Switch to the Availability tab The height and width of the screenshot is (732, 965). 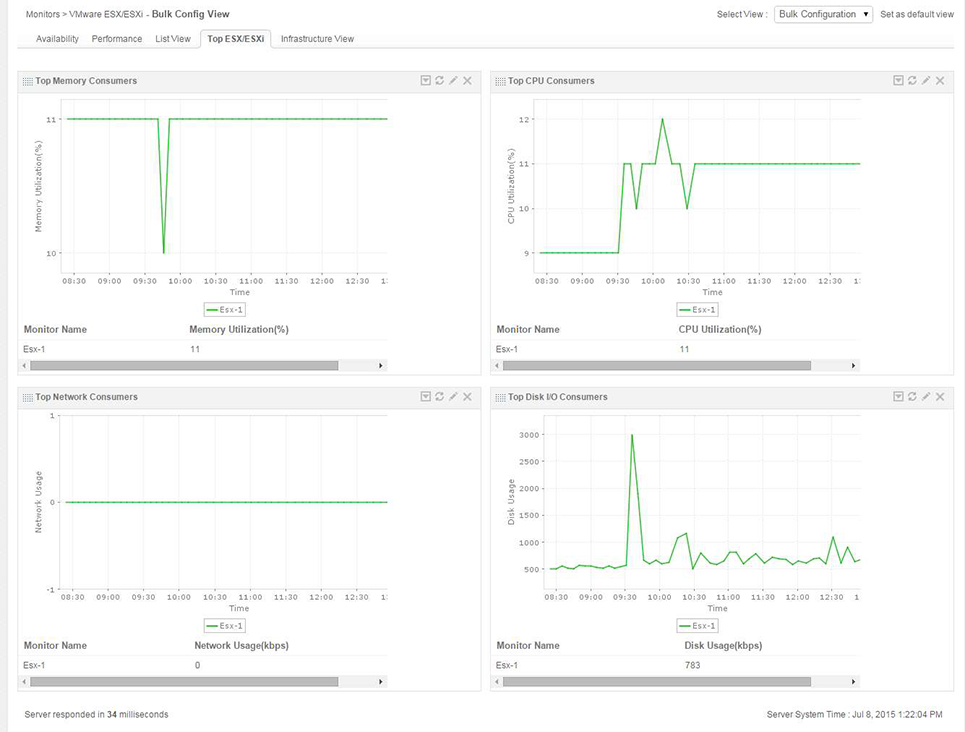click(57, 39)
